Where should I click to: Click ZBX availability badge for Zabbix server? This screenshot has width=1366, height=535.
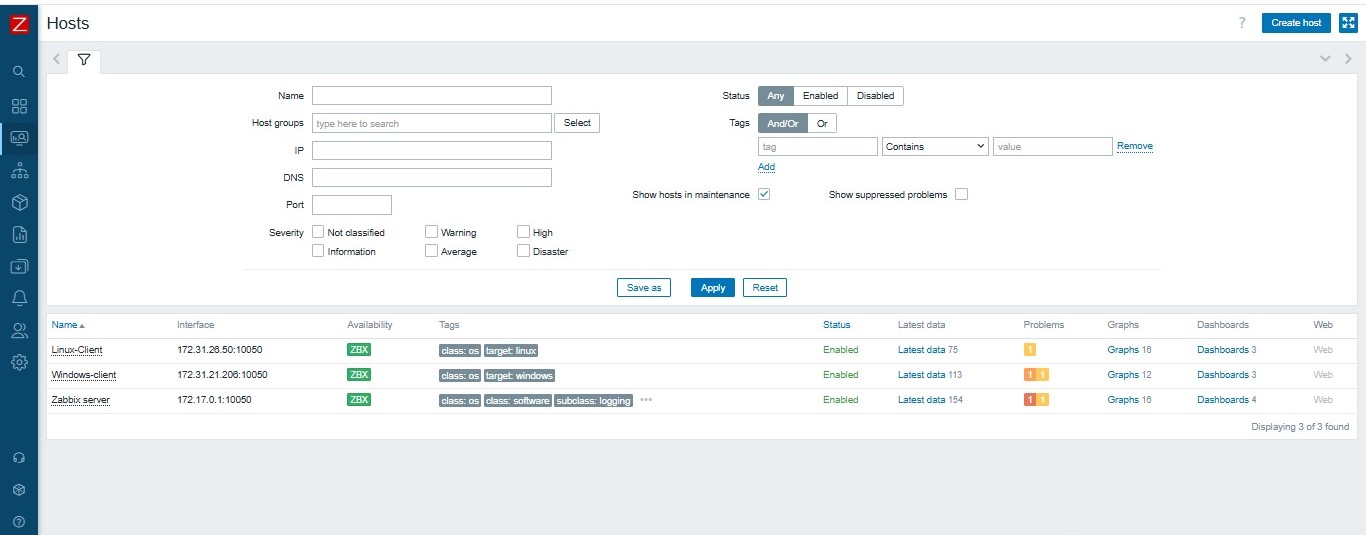pos(358,400)
